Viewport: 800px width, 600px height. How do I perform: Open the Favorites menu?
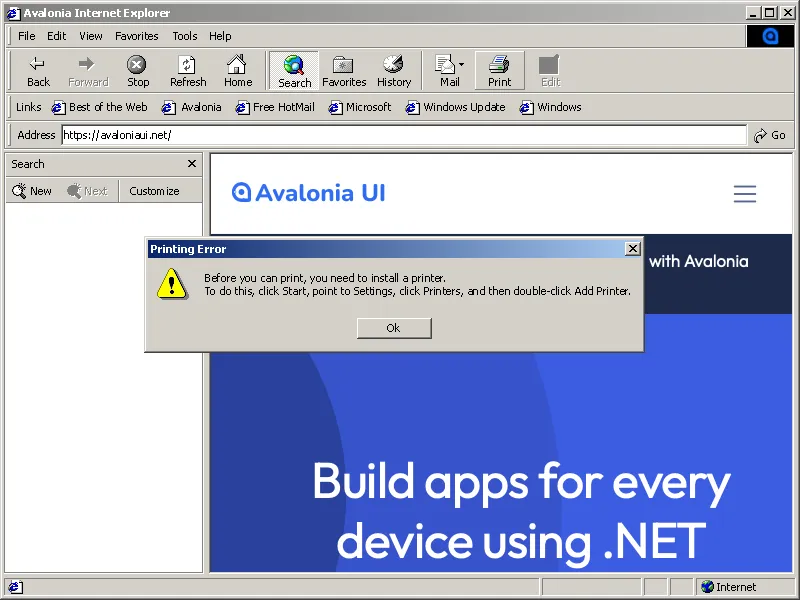[136, 36]
